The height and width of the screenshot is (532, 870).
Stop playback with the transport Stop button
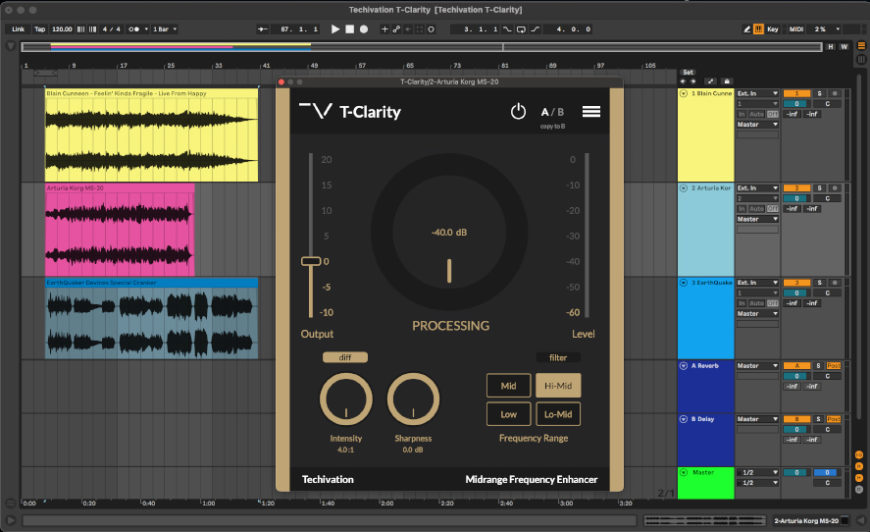350,29
